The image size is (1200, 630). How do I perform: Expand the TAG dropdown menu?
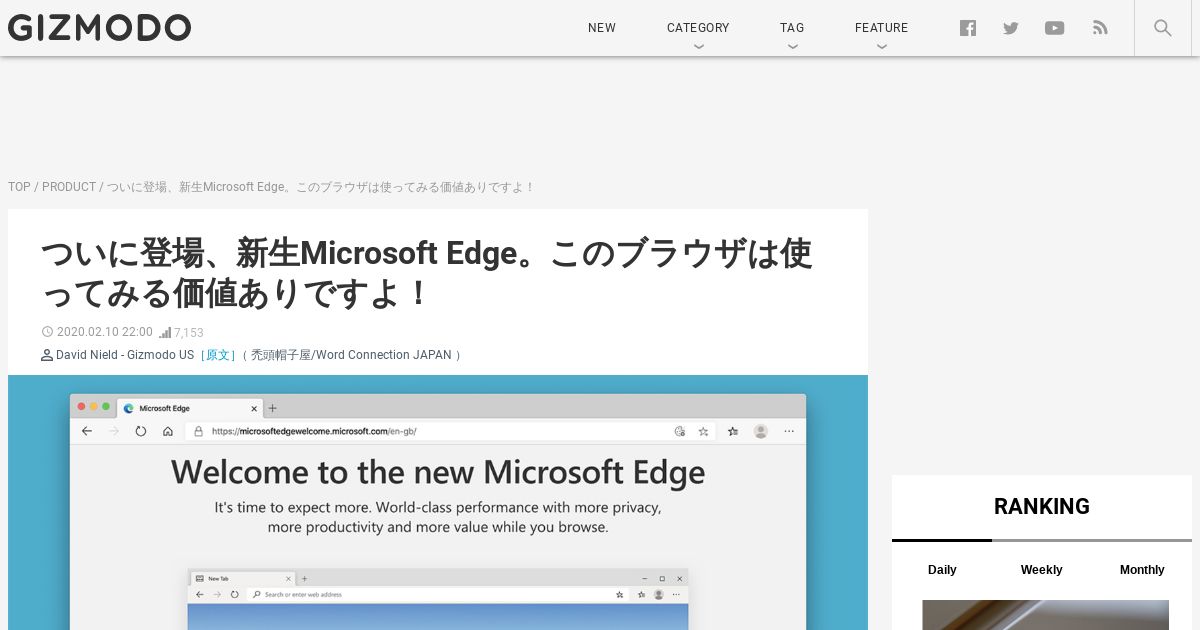click(x=792, y=28)
